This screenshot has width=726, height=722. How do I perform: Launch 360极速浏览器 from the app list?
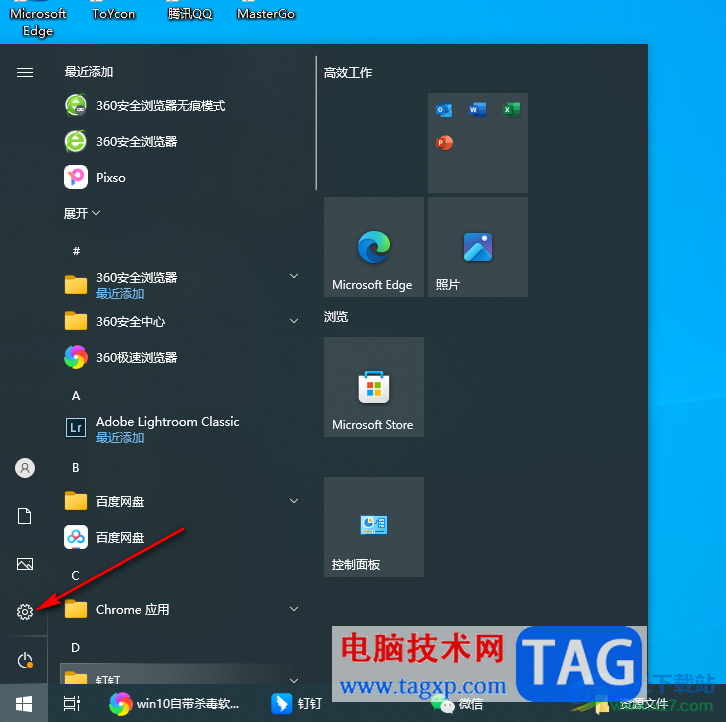click(182, 357)
